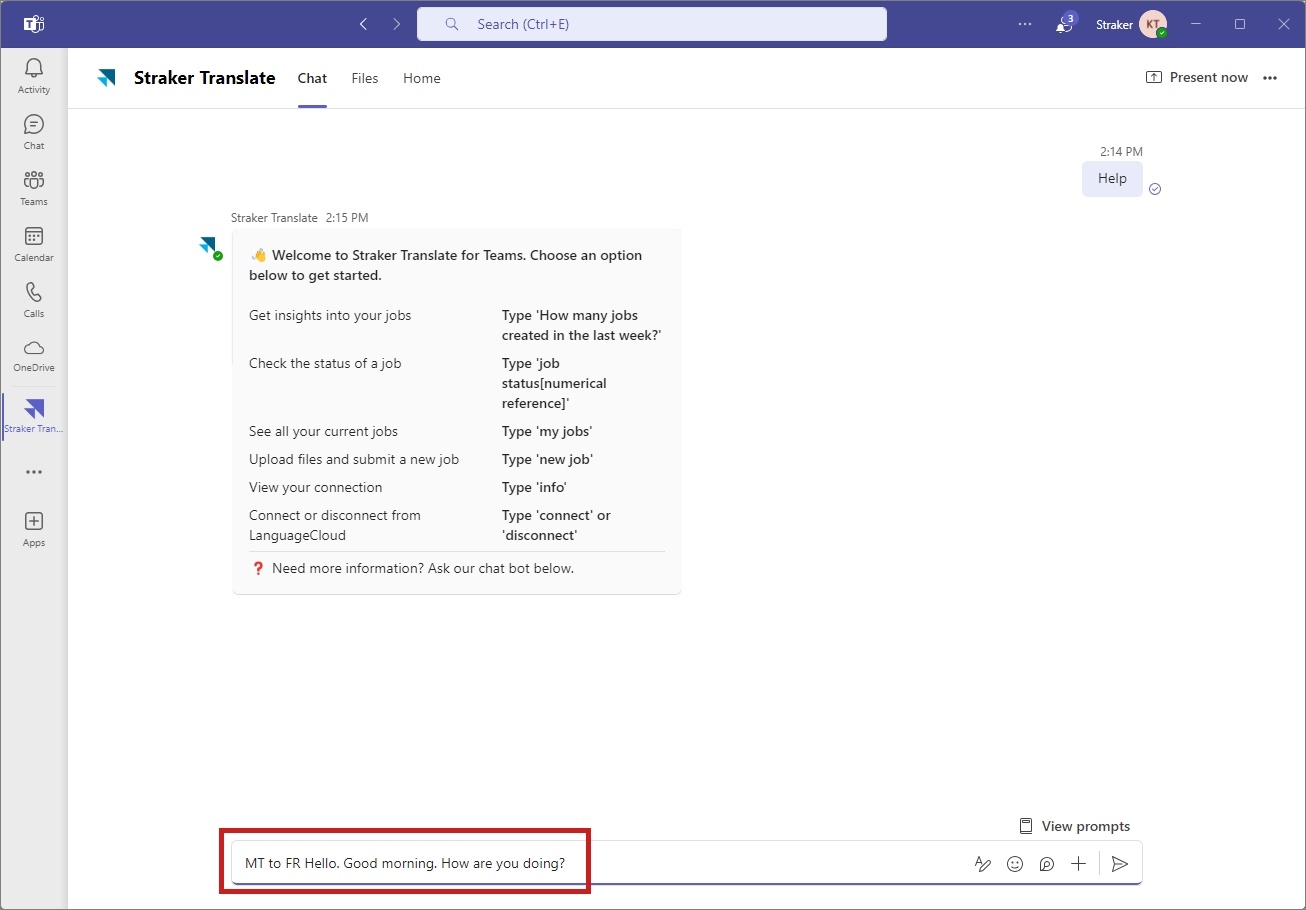This screenshot has width=1306, height=910.
Task: Expand more apps ellipsis in sidebar
Action: pos(34,472)
